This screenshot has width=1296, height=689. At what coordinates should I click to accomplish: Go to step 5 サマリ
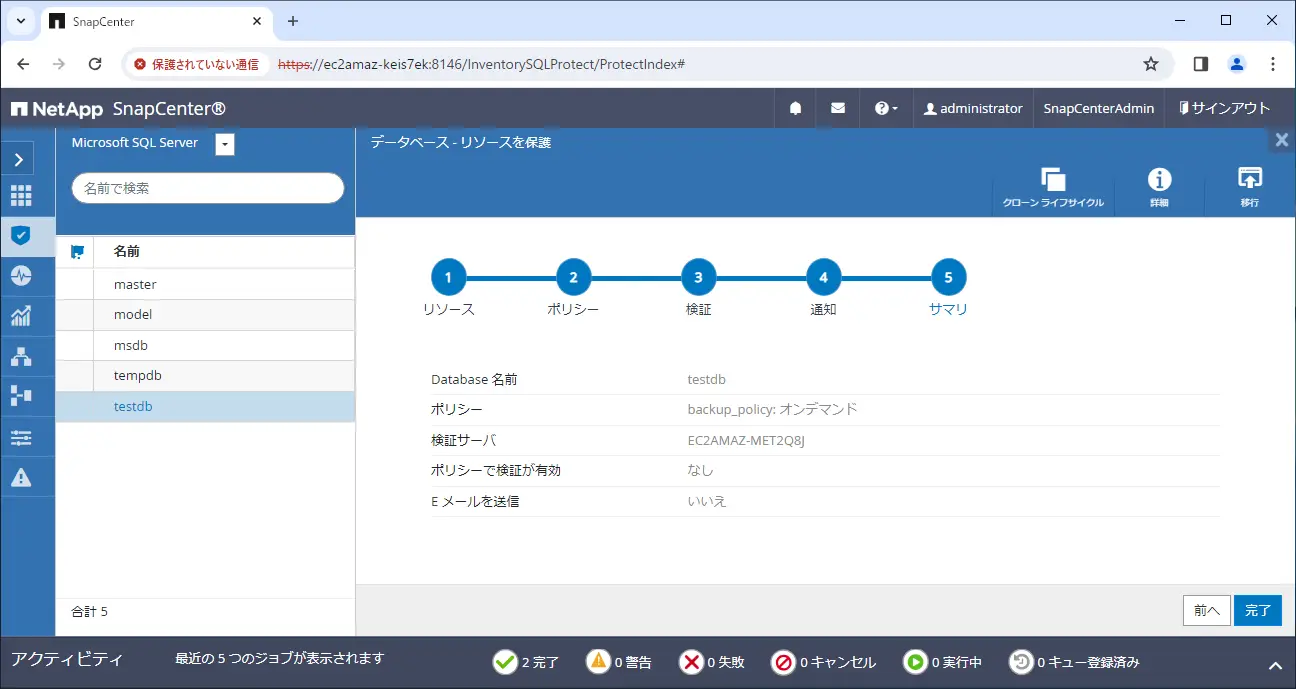point(949,277)
